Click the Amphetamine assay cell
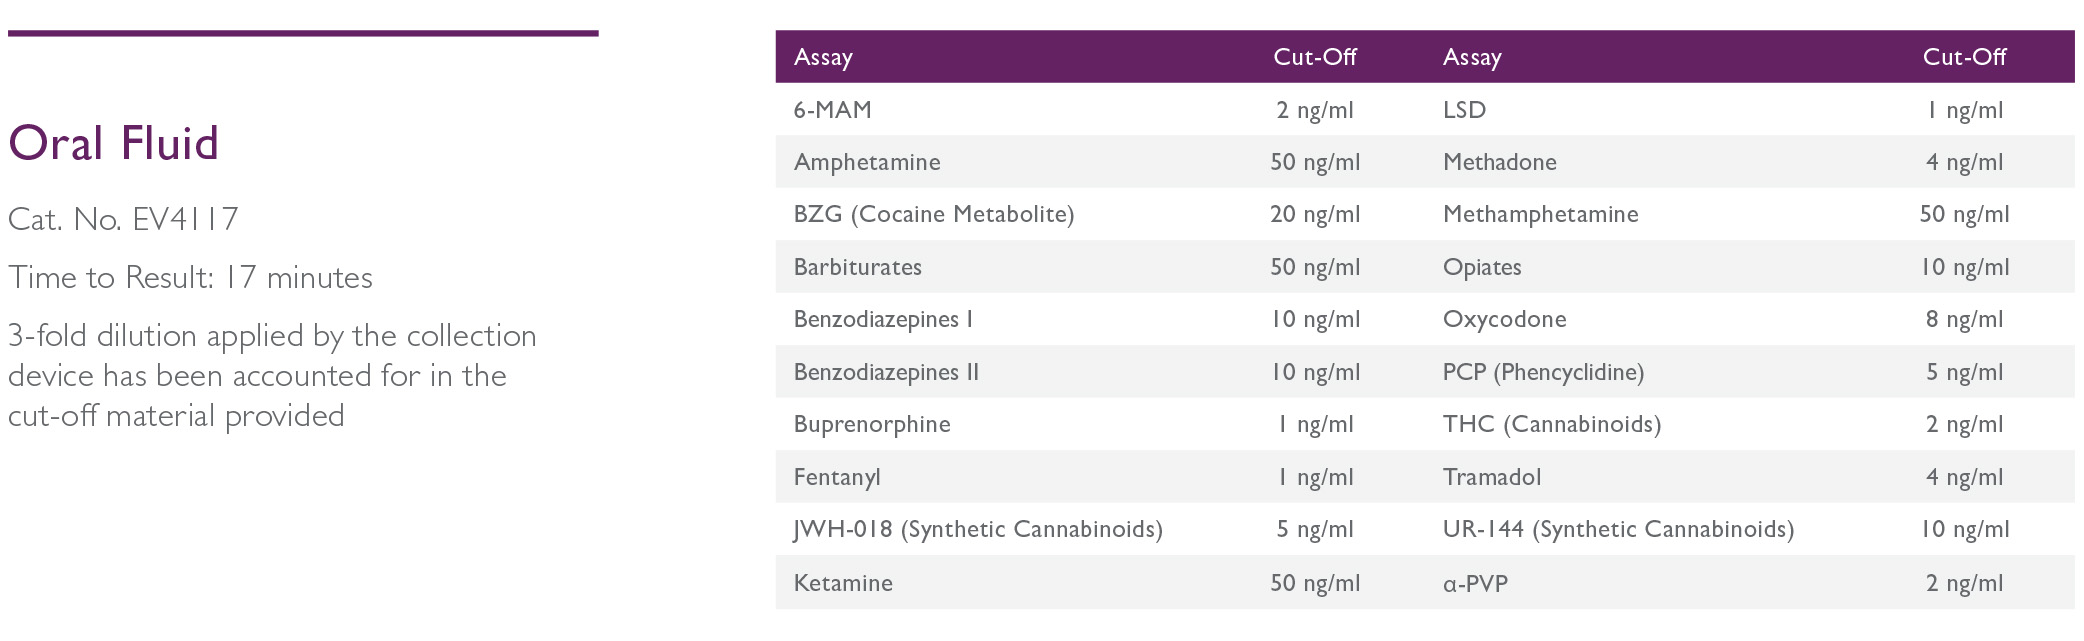 click(867, 162)
